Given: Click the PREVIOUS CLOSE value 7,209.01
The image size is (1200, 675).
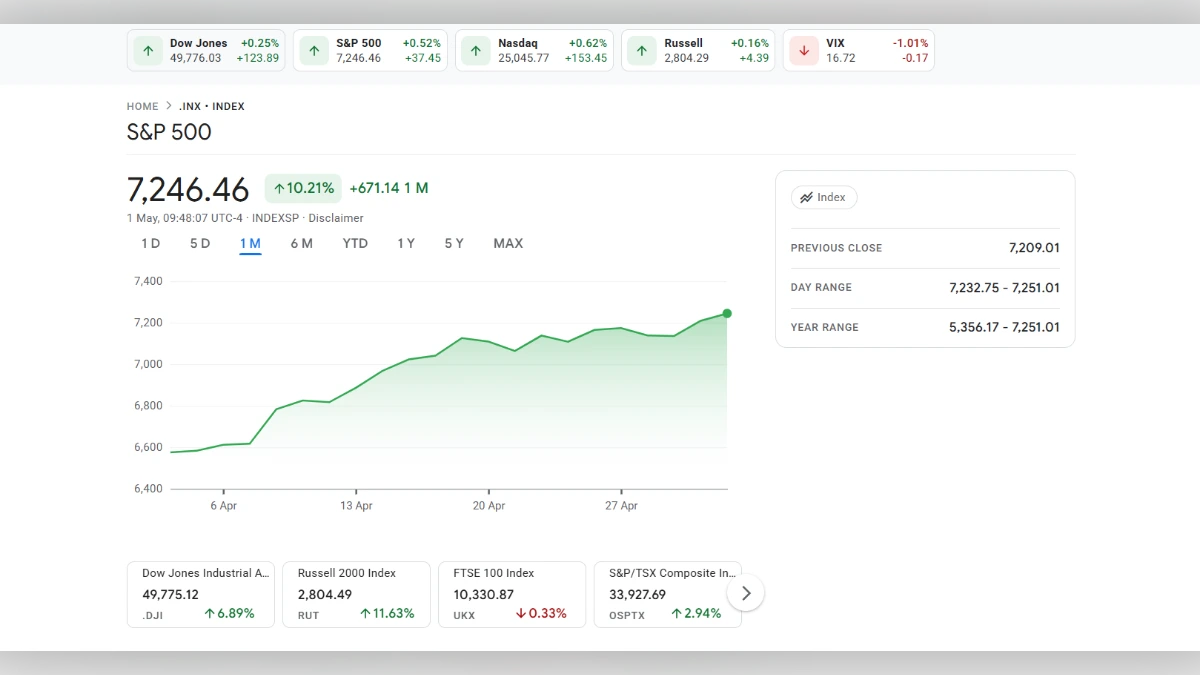Looking at the screenshot, I should [1034, 248].
